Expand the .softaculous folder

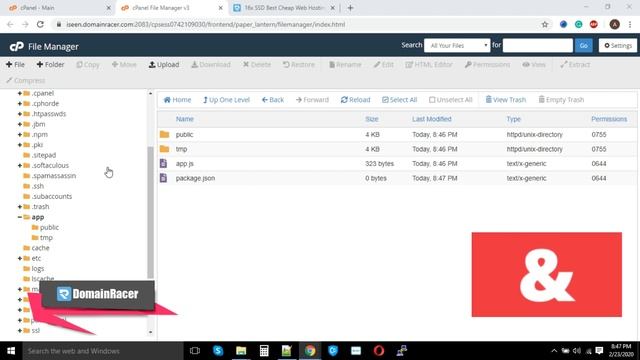pos(20,165)
